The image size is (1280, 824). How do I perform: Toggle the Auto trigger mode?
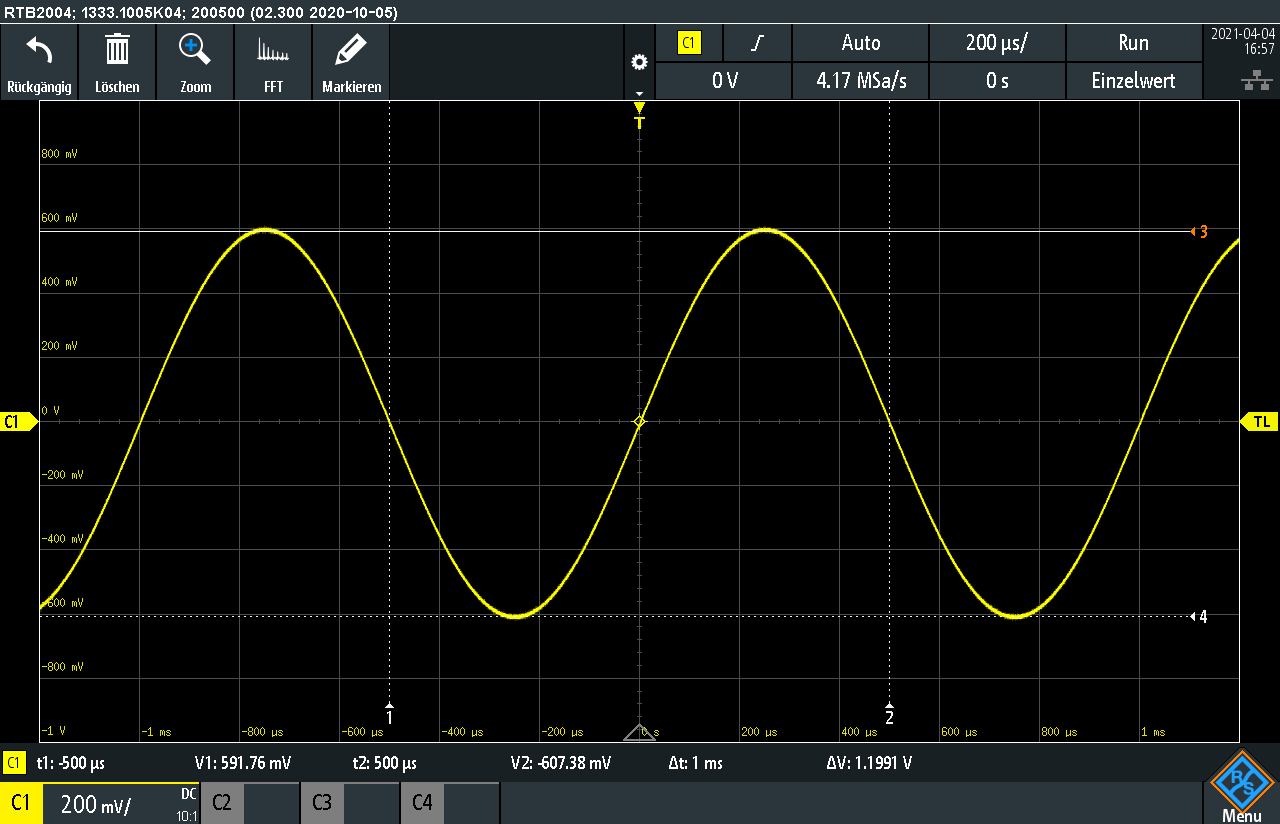point(861,43)
